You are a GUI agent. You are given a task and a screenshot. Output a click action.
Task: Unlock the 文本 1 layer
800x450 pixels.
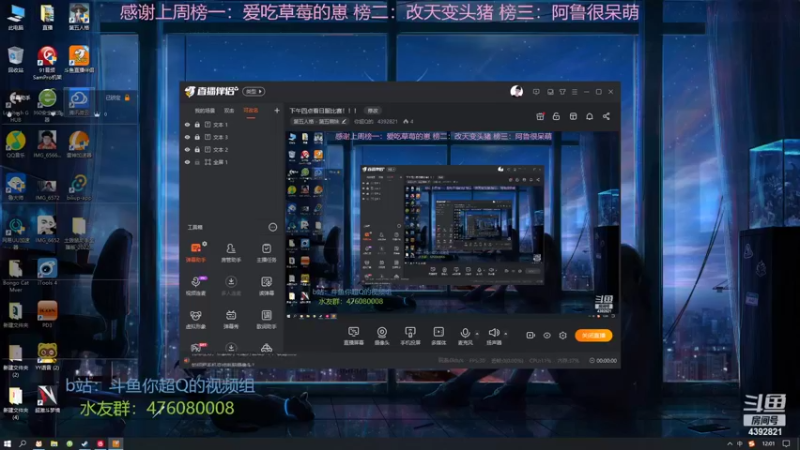(x=197, y=124)
